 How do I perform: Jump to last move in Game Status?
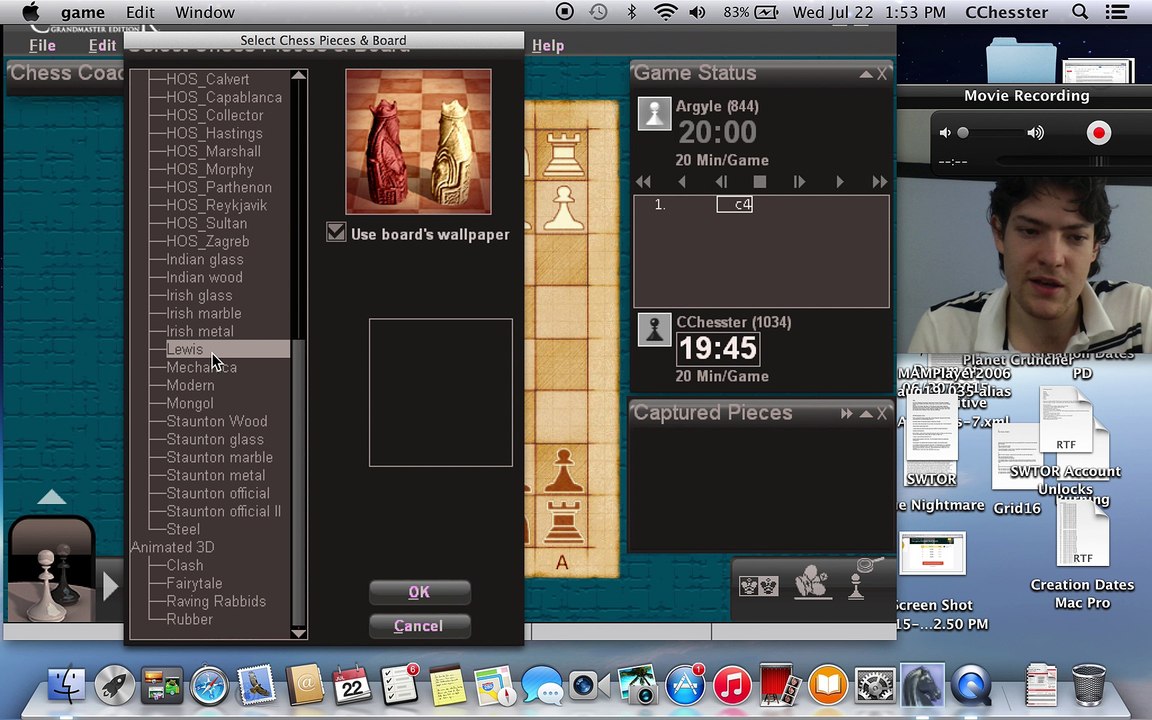click(x=879, y=181)
